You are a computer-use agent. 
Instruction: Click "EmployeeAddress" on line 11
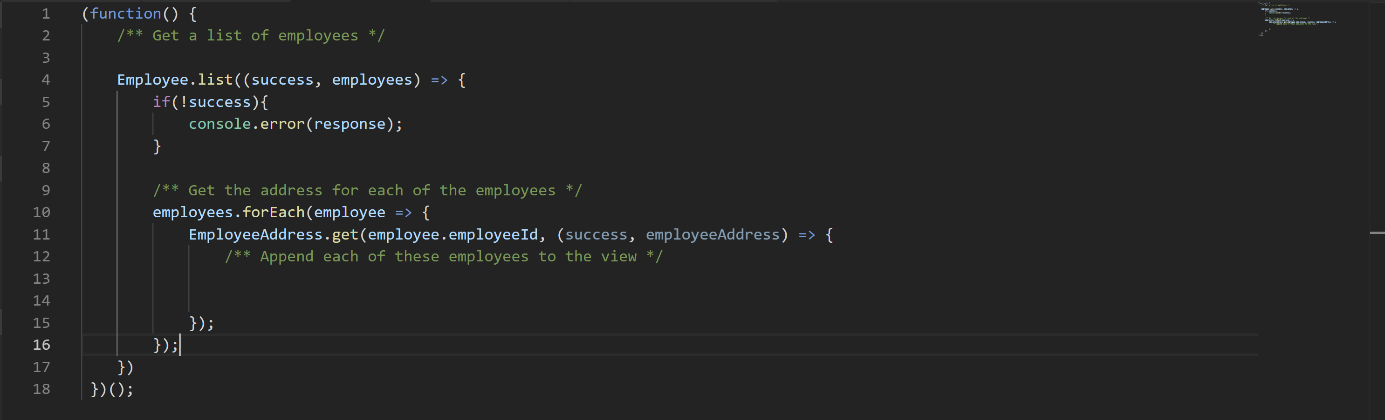[x=255, y=234]
